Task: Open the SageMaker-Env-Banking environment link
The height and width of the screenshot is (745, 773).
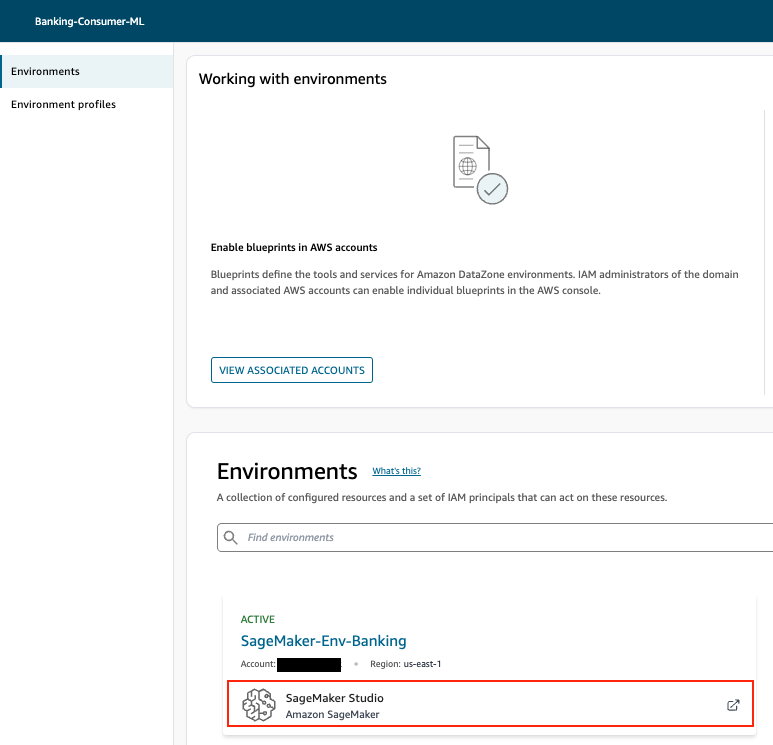Action: tap(323, 641)
